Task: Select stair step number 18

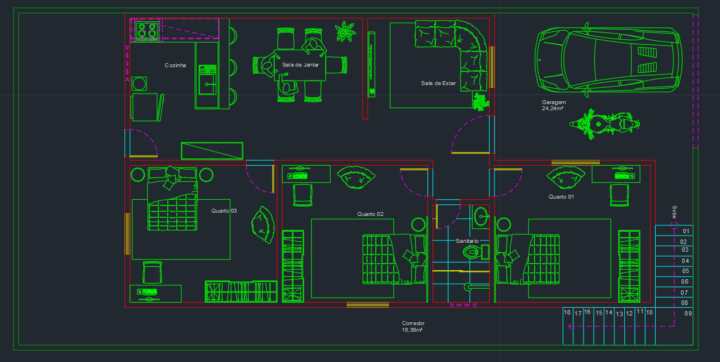Action: point(567,312)
